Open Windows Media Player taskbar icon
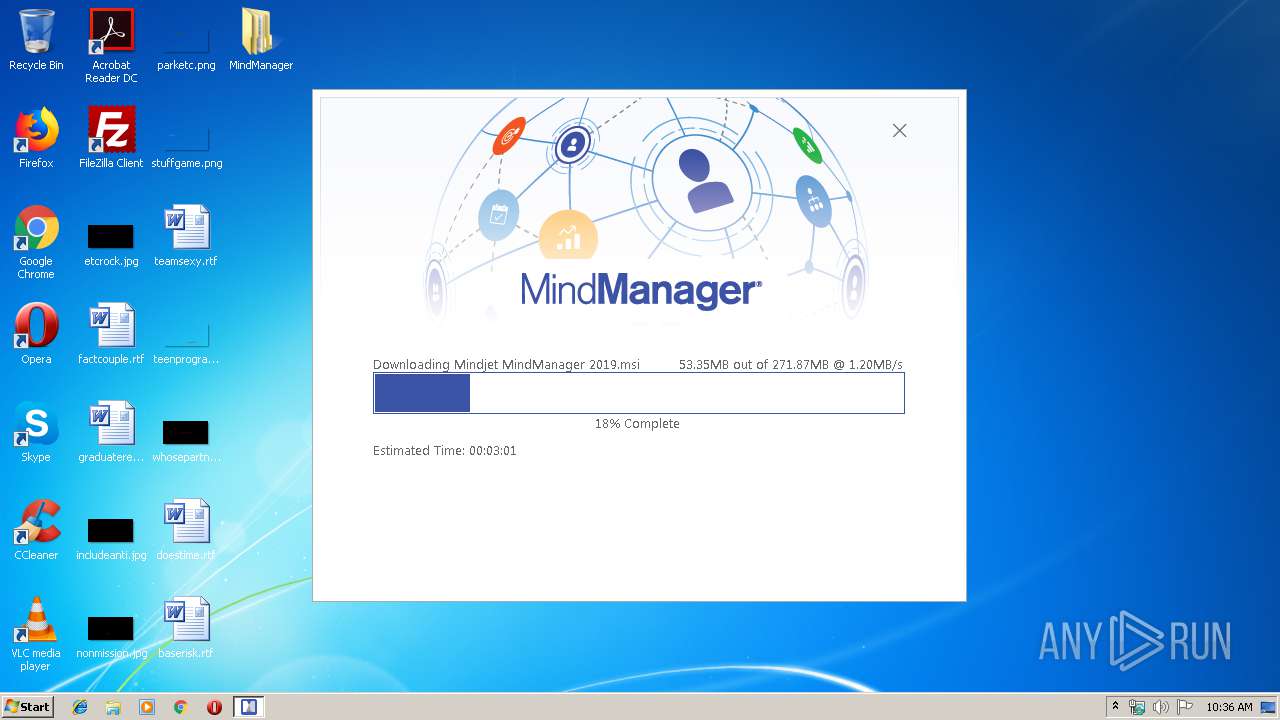1280x720 pixels. point(147,707)
